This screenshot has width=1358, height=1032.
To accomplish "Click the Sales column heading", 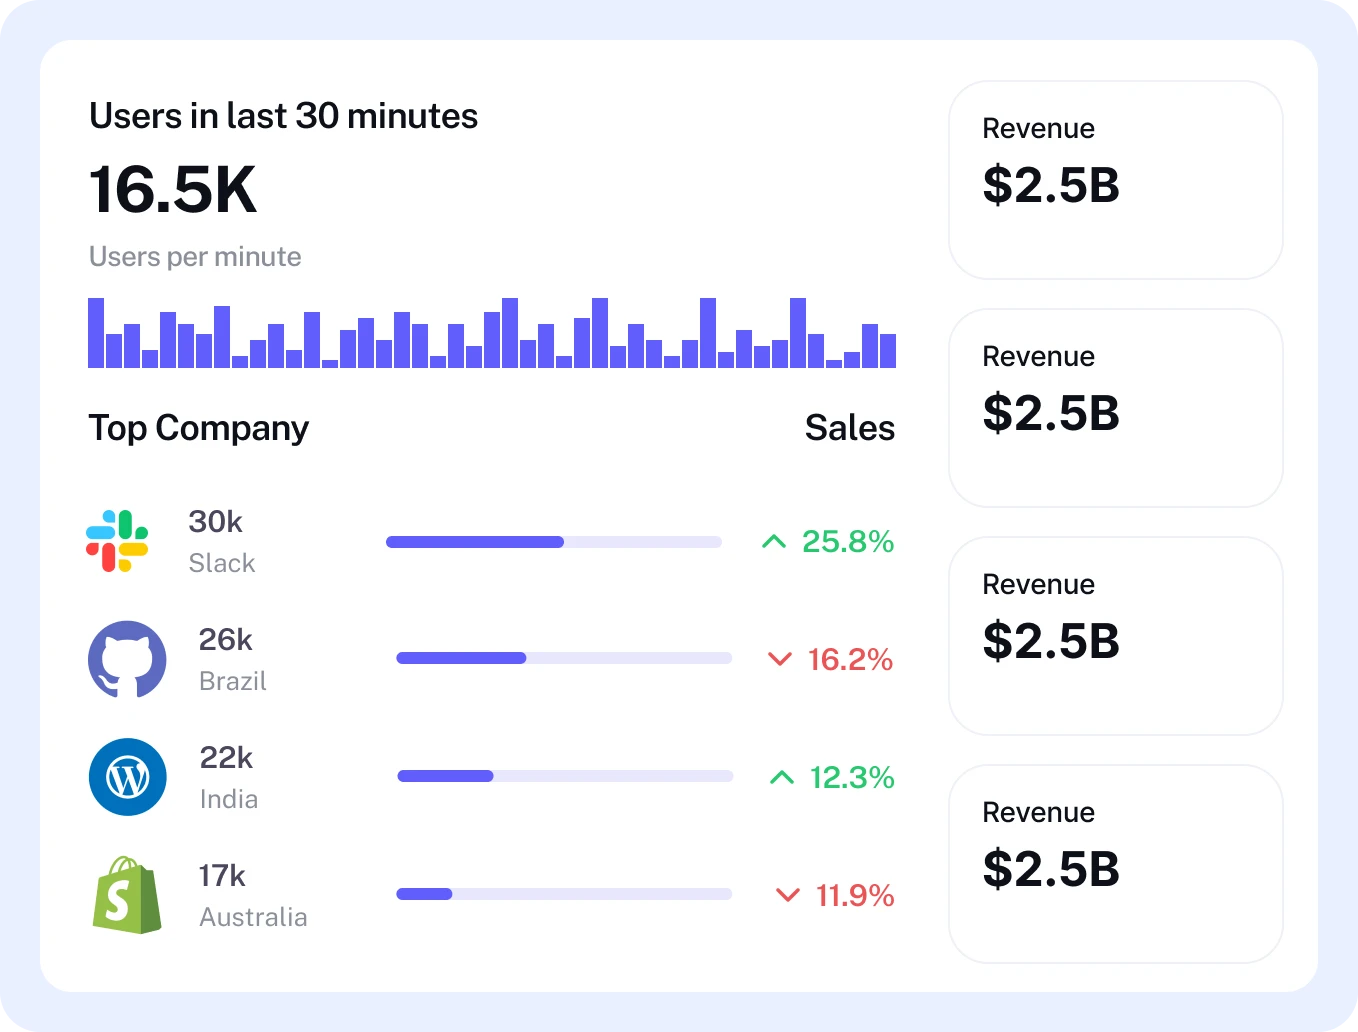I will tap(849, 428).
